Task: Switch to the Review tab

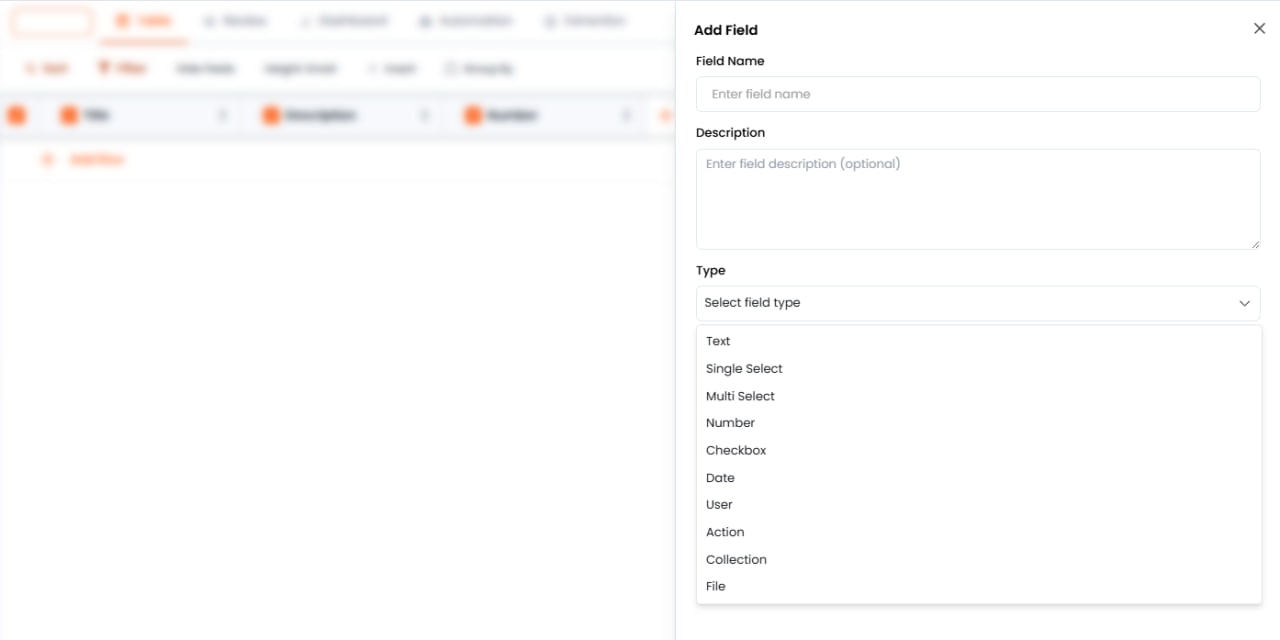Action: pos(237,20)
